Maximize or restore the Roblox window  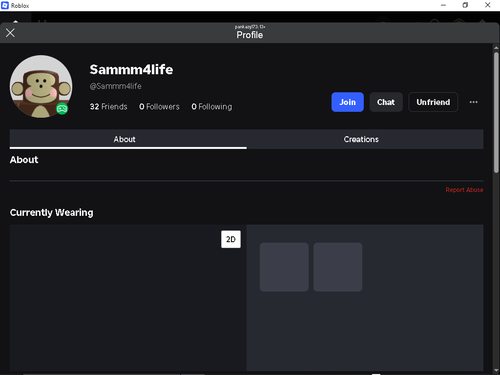[x=465, y=5]
